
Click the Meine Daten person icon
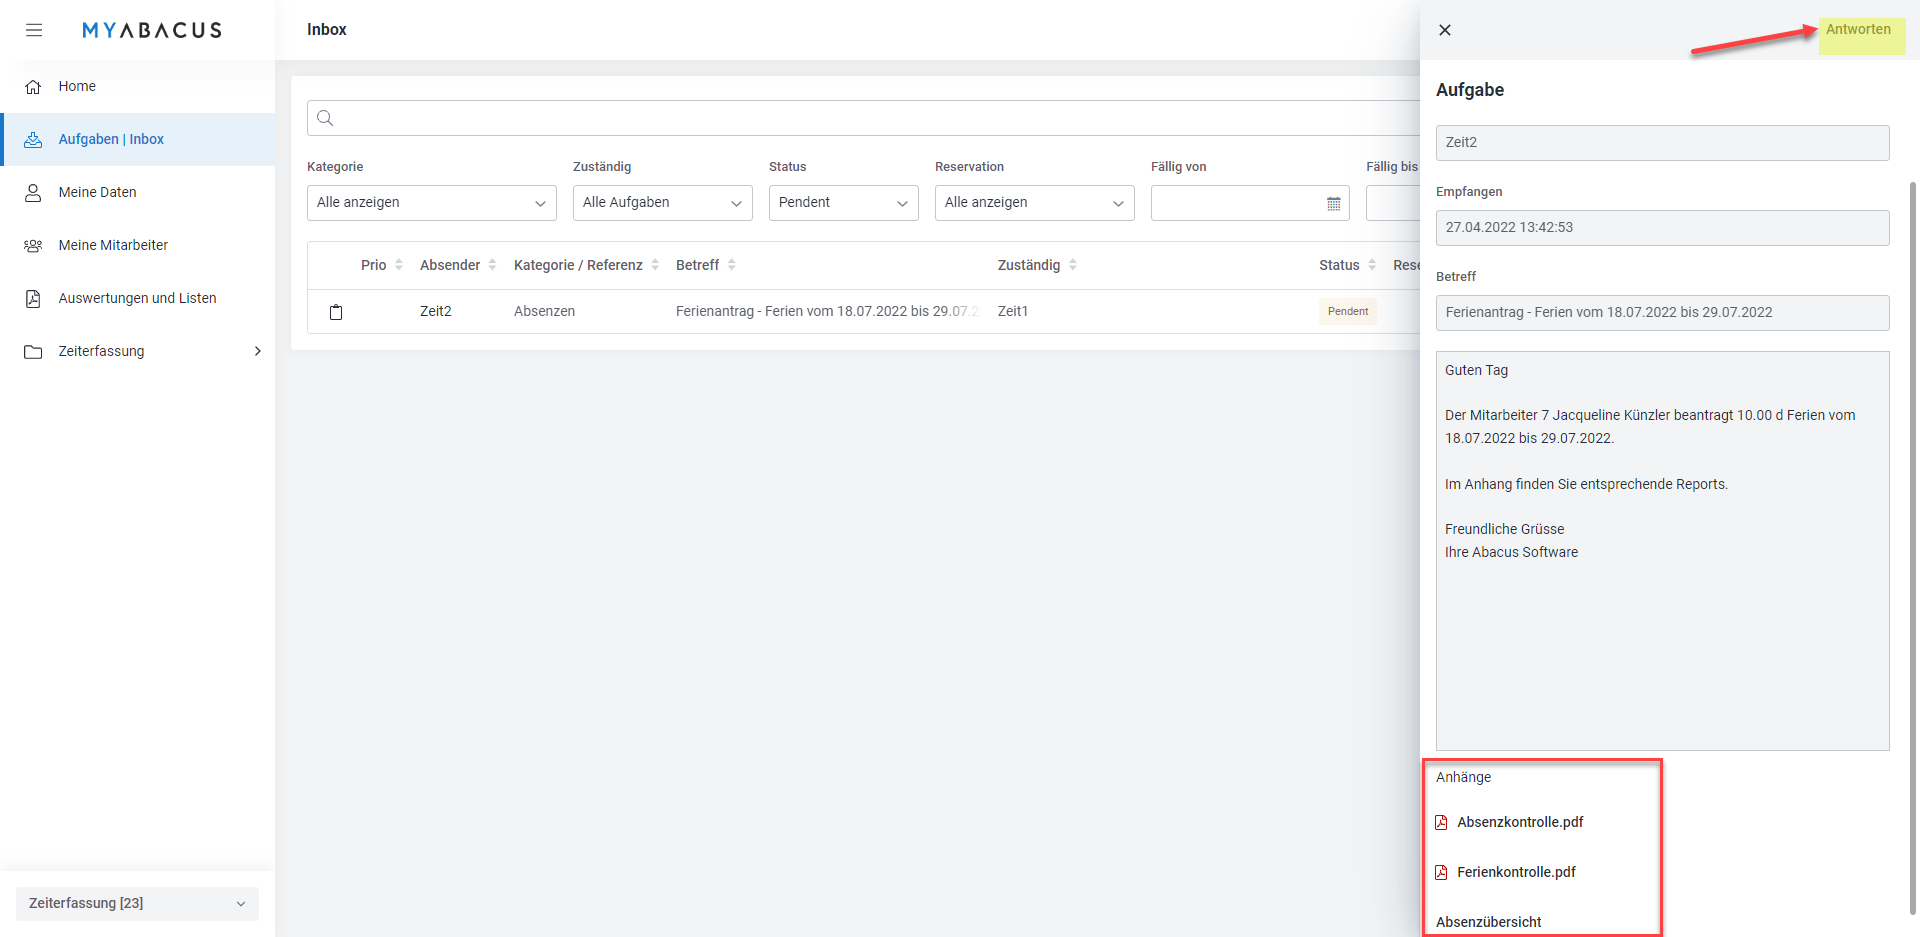coord(33,193)
